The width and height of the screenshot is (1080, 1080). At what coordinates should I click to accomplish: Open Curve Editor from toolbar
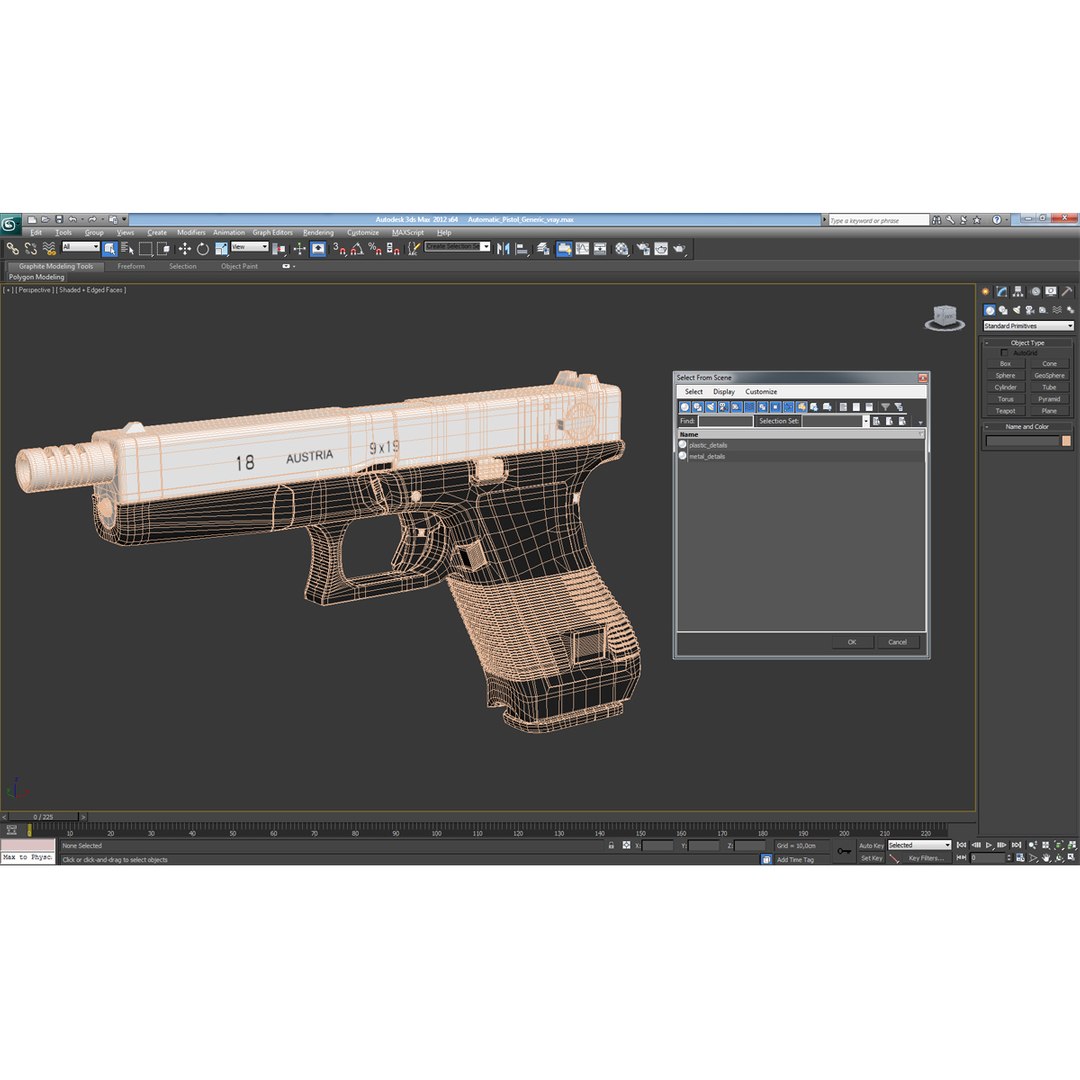pyautogui.click(x=583, y=249)
